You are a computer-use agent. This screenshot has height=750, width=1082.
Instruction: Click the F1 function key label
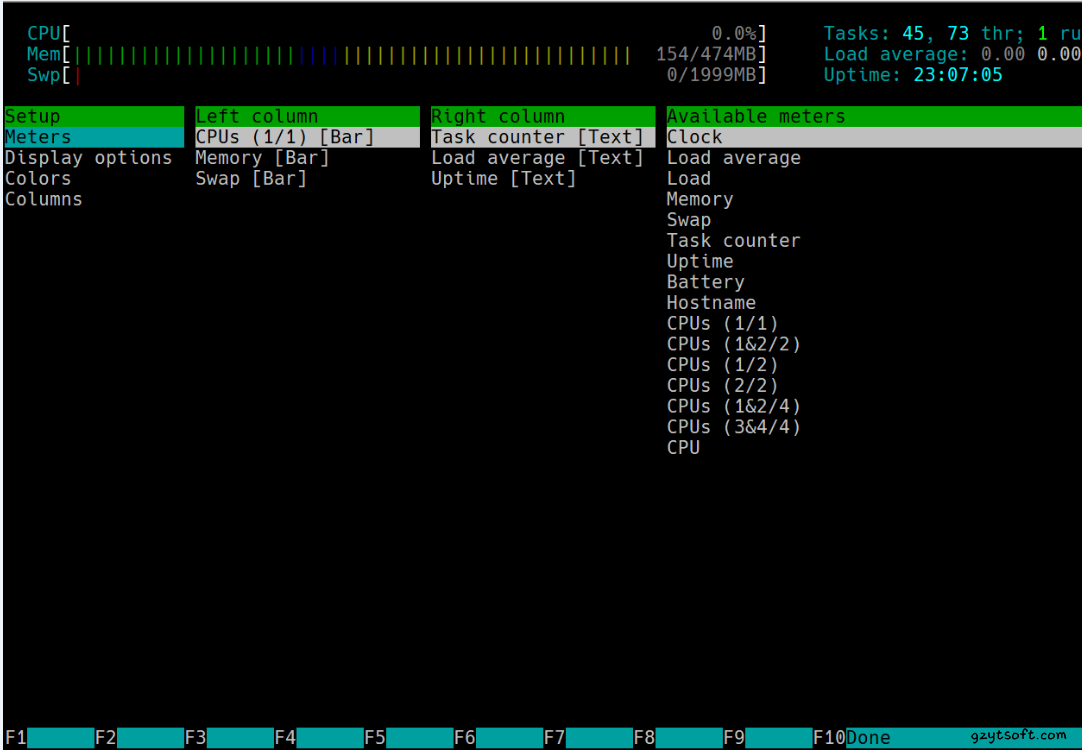pyautogui.click(x=16, y=738)
